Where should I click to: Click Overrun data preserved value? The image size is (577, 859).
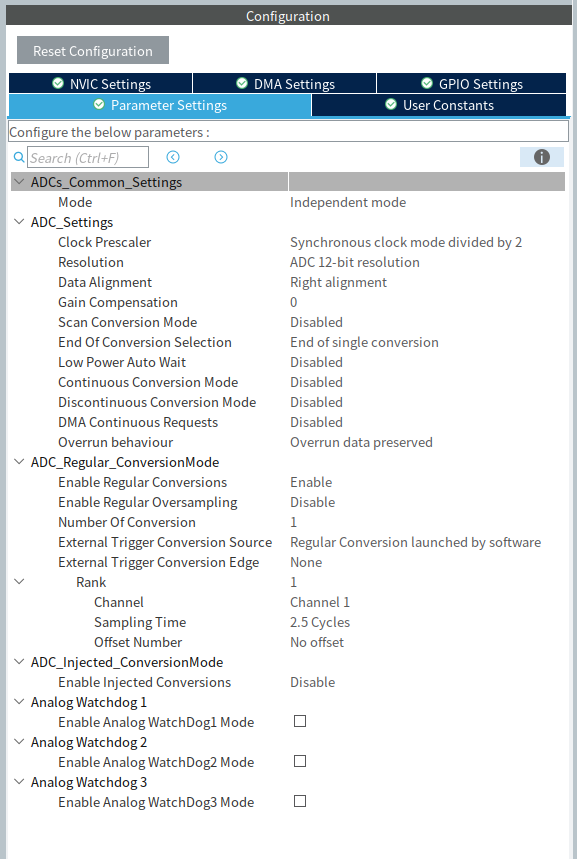pos(361,442)
